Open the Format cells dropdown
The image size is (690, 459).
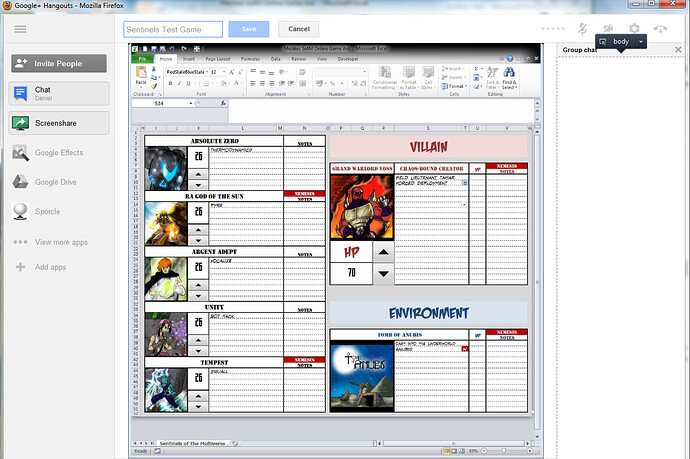(x=453, y=86)
